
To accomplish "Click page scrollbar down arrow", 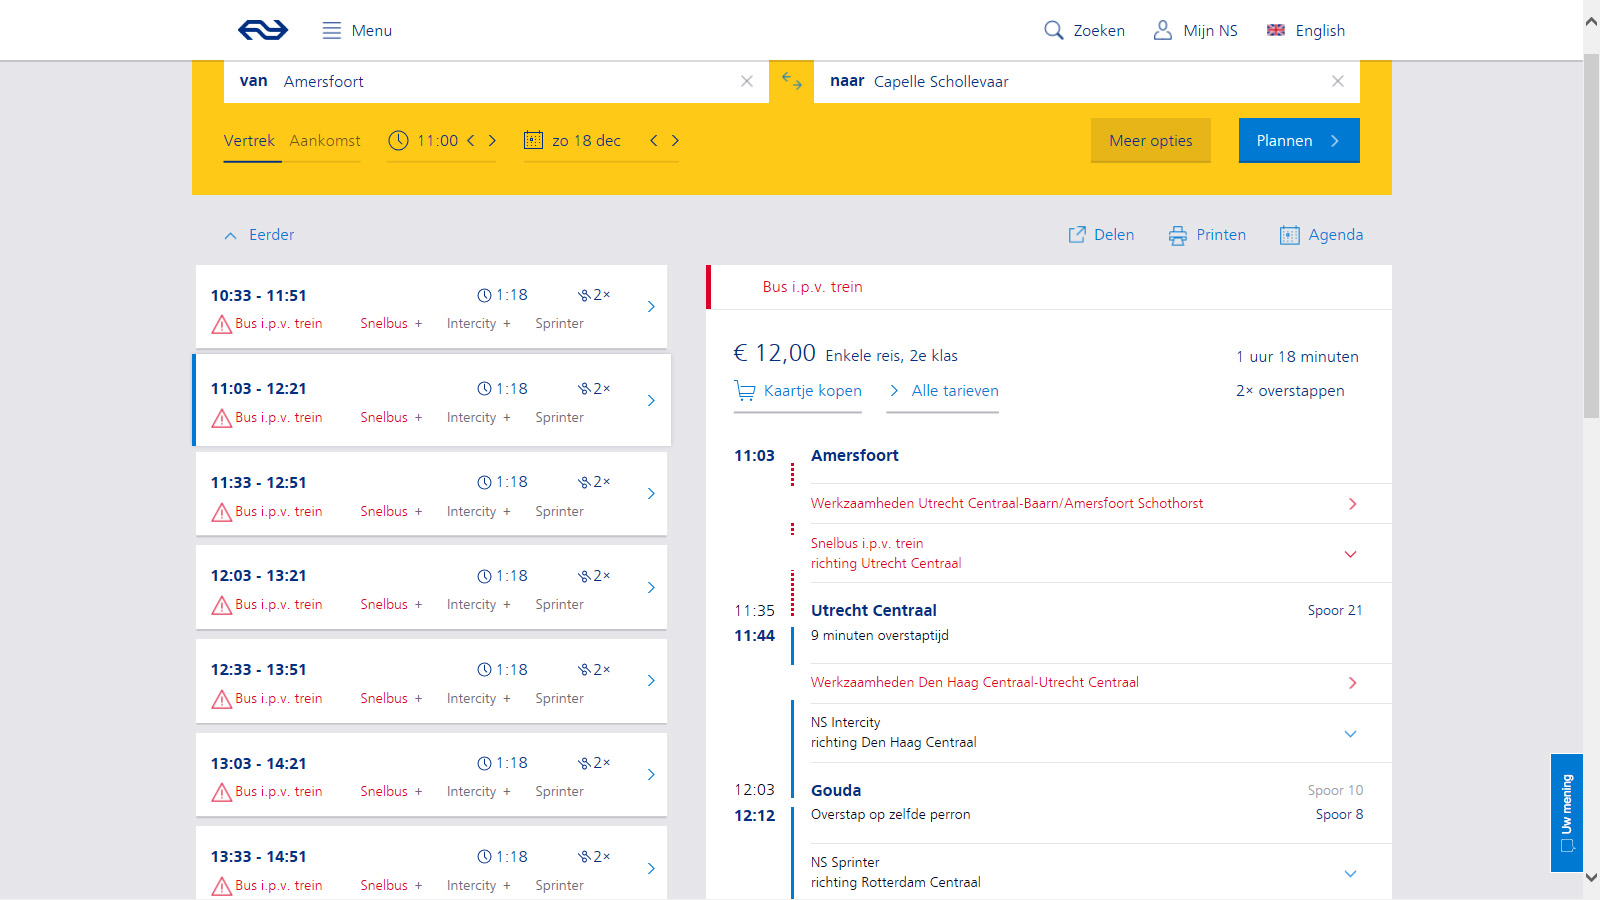I will 1591,877.
